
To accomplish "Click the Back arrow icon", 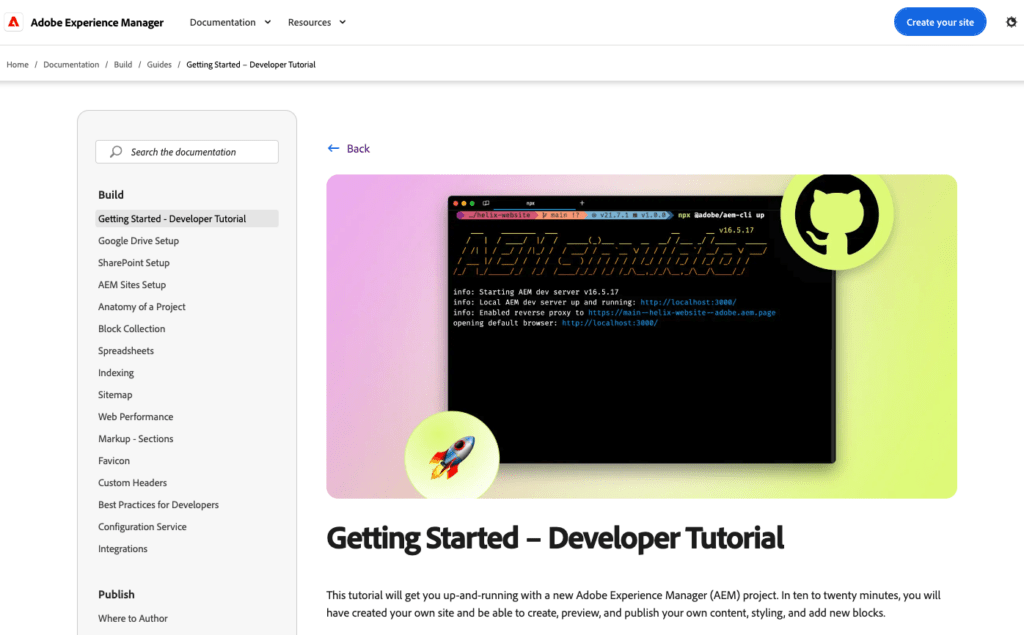I will click(333, 148).
